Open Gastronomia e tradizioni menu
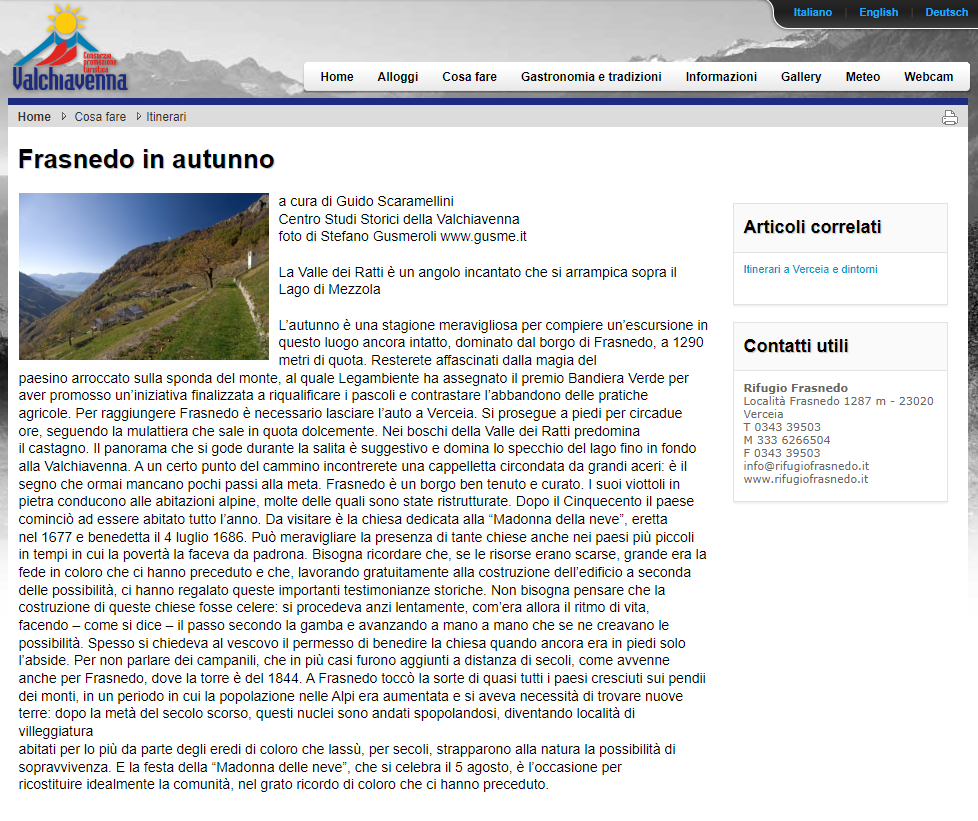 coord(591,77)
